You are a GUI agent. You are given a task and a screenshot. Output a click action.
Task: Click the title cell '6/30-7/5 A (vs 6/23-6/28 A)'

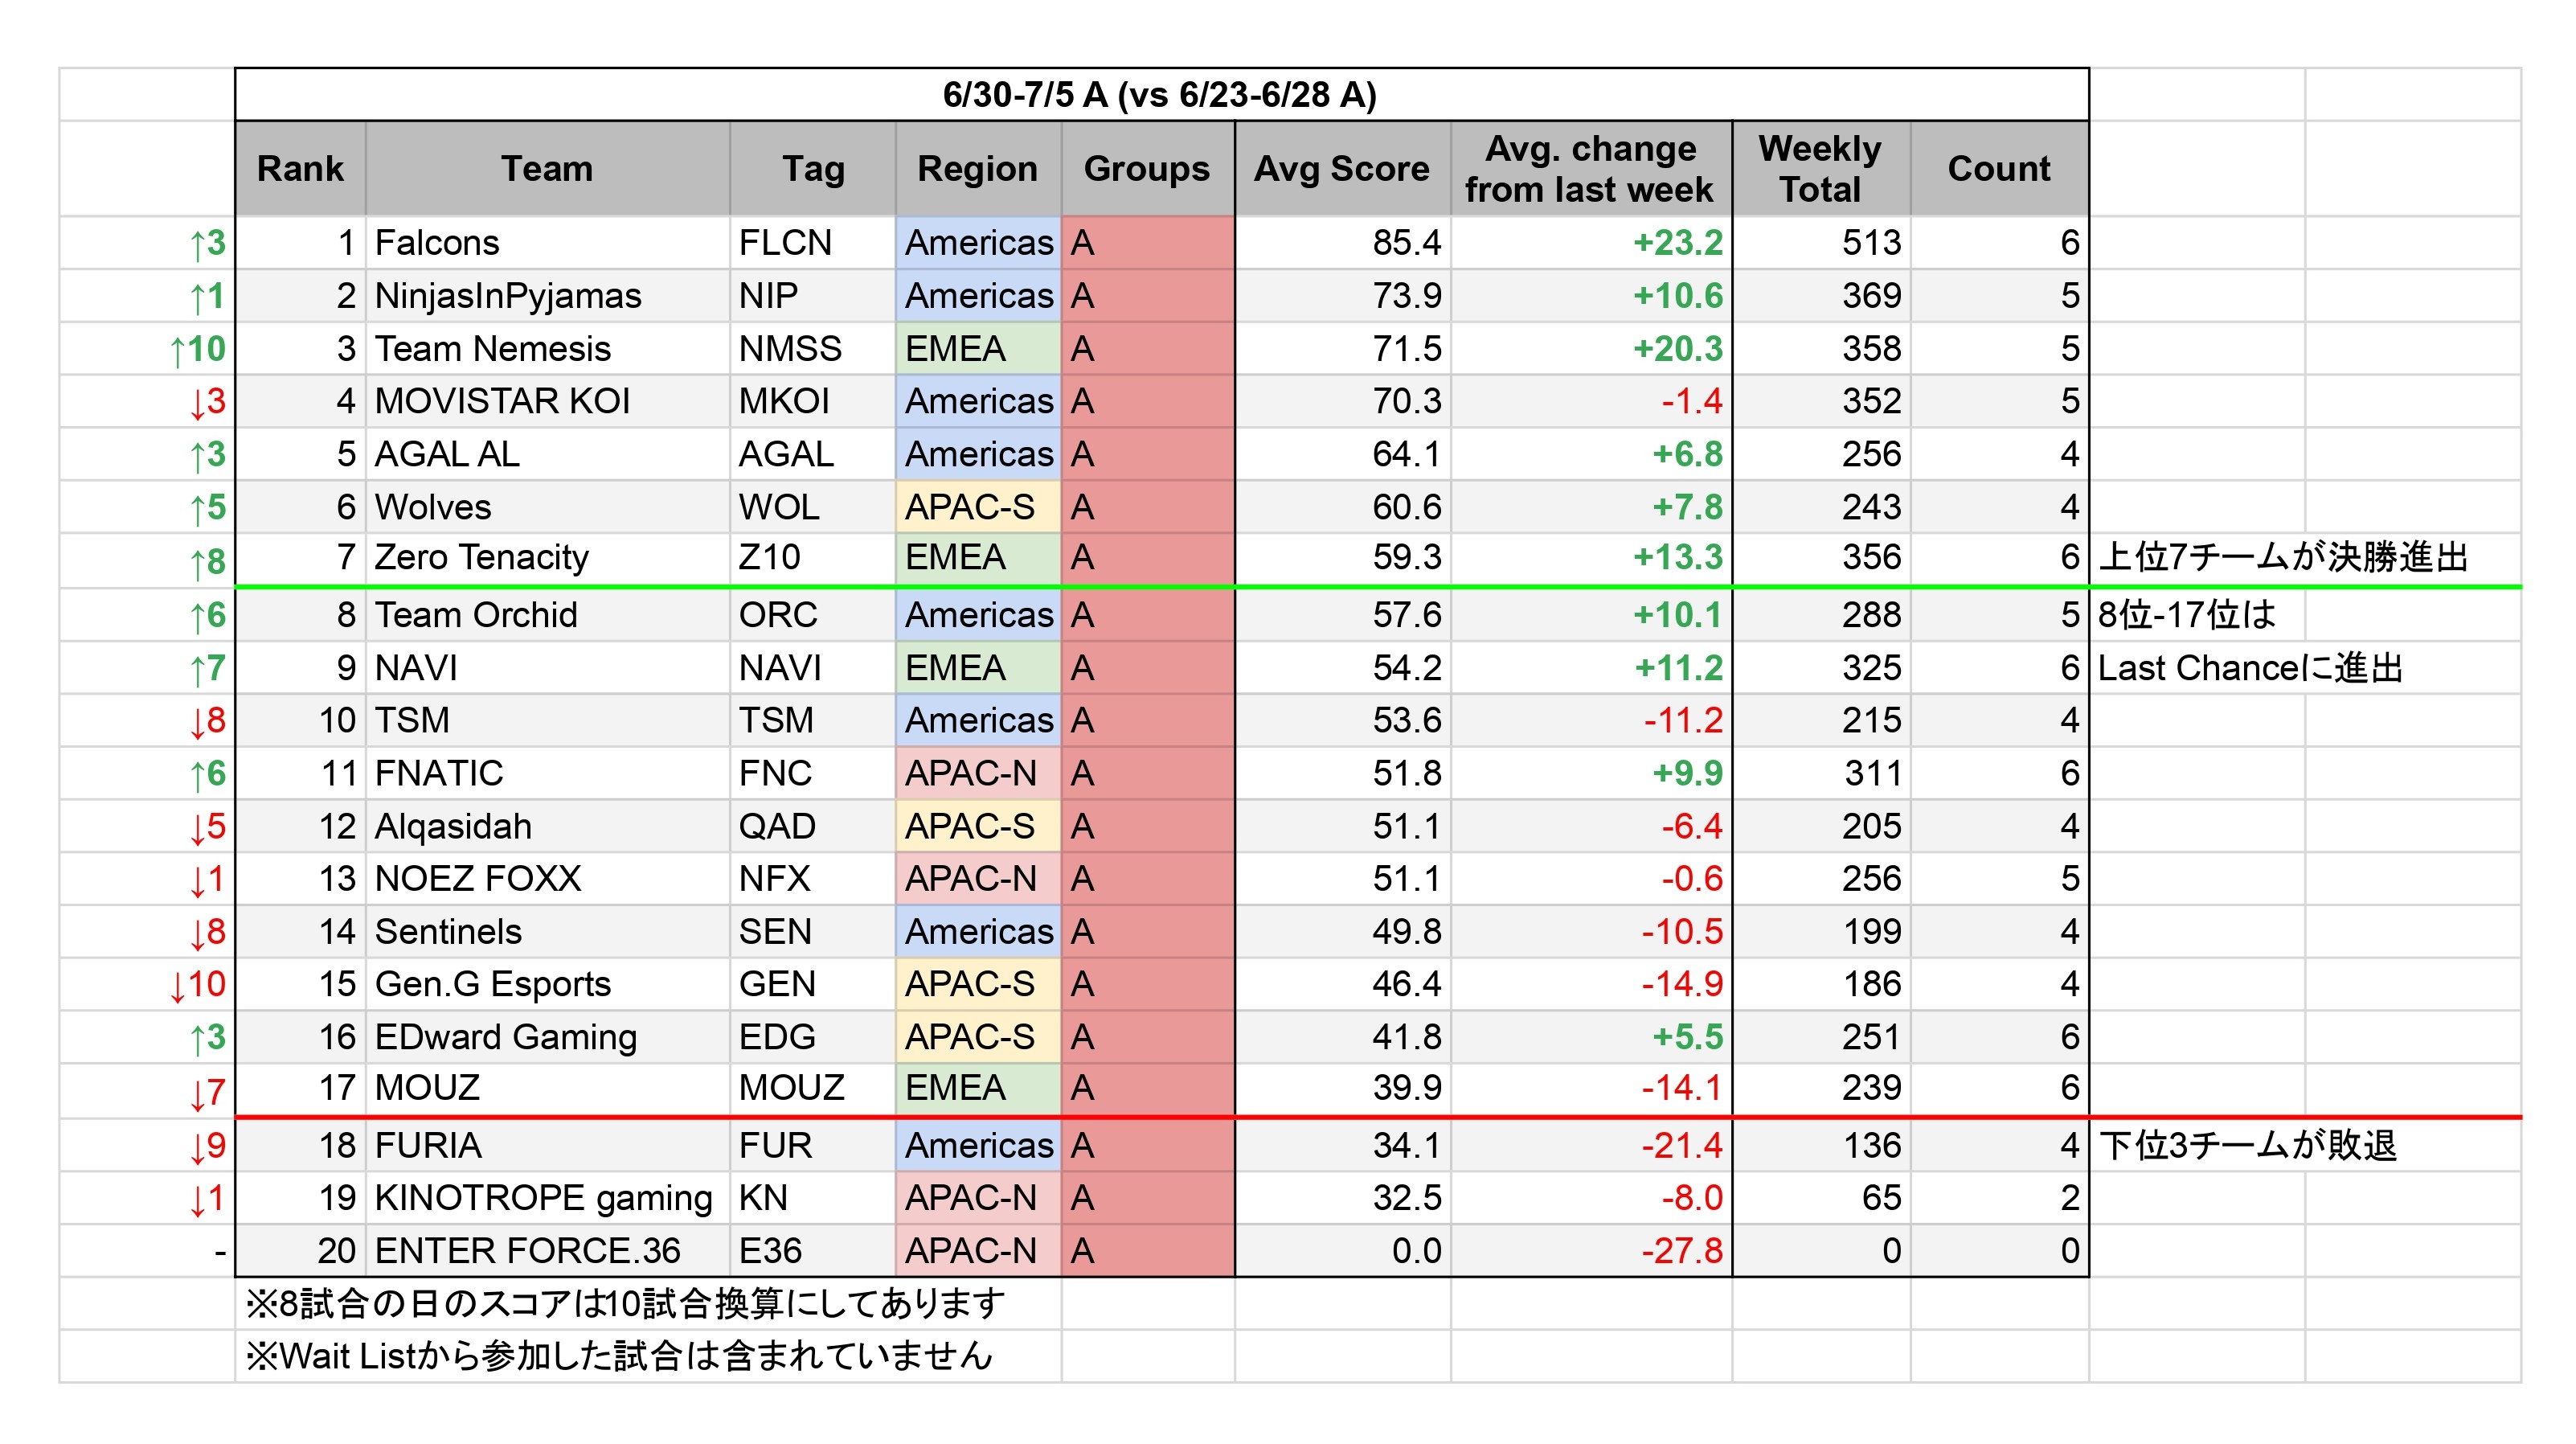pos(1161,95)
